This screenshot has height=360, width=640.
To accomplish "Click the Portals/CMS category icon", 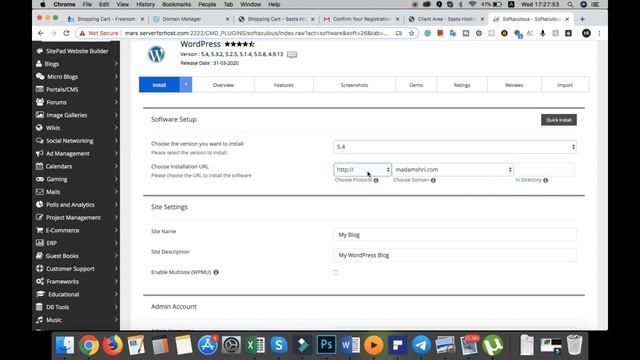I will pyautogui.click(x=40, y=89).
